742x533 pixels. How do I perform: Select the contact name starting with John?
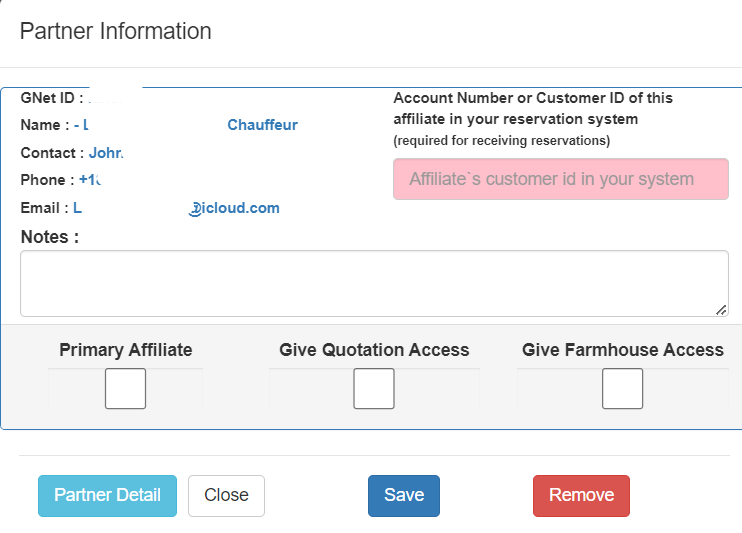coord(105,153)
